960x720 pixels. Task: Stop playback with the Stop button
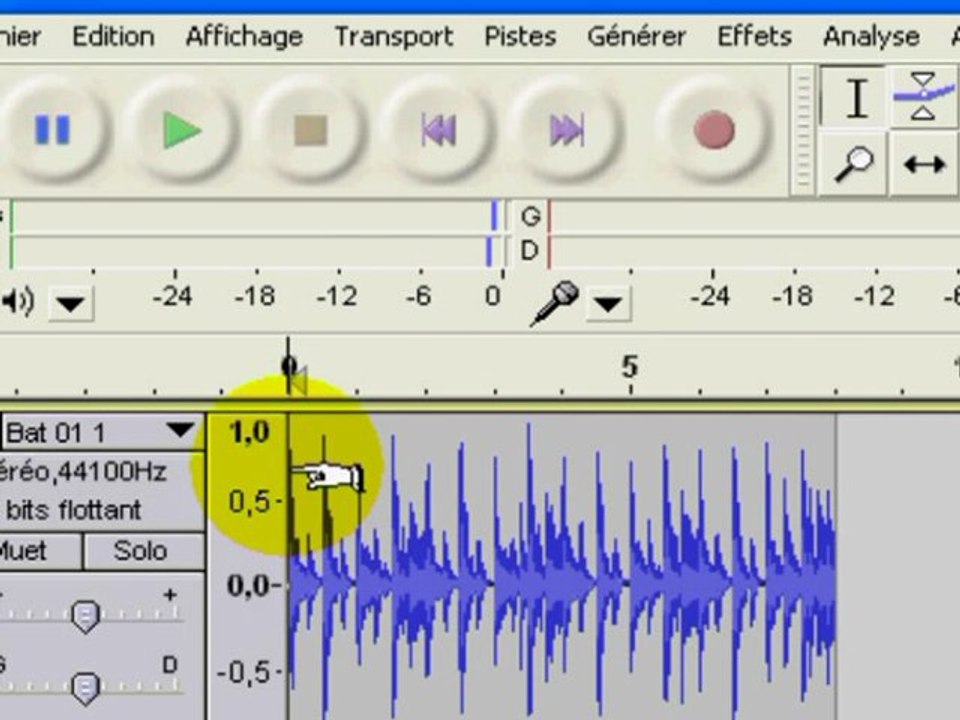click(x=310, y=130)
